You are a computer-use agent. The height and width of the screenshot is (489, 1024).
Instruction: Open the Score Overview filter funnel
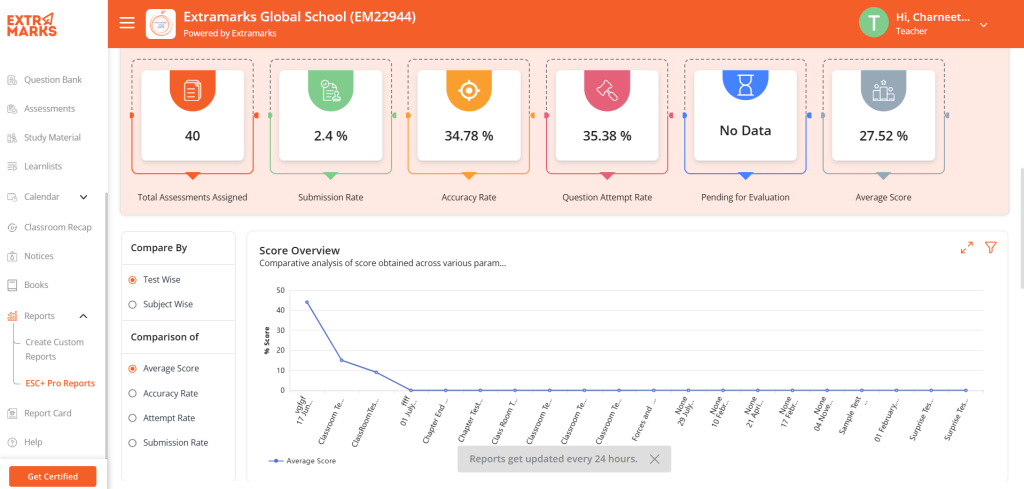(x=991, y=248)
